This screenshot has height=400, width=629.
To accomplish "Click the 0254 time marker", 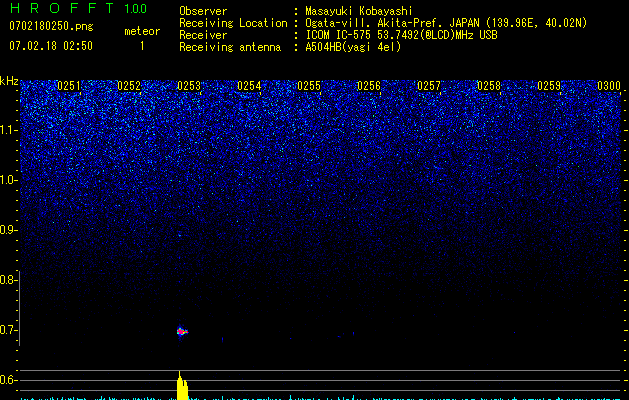I will coord(249,86).
